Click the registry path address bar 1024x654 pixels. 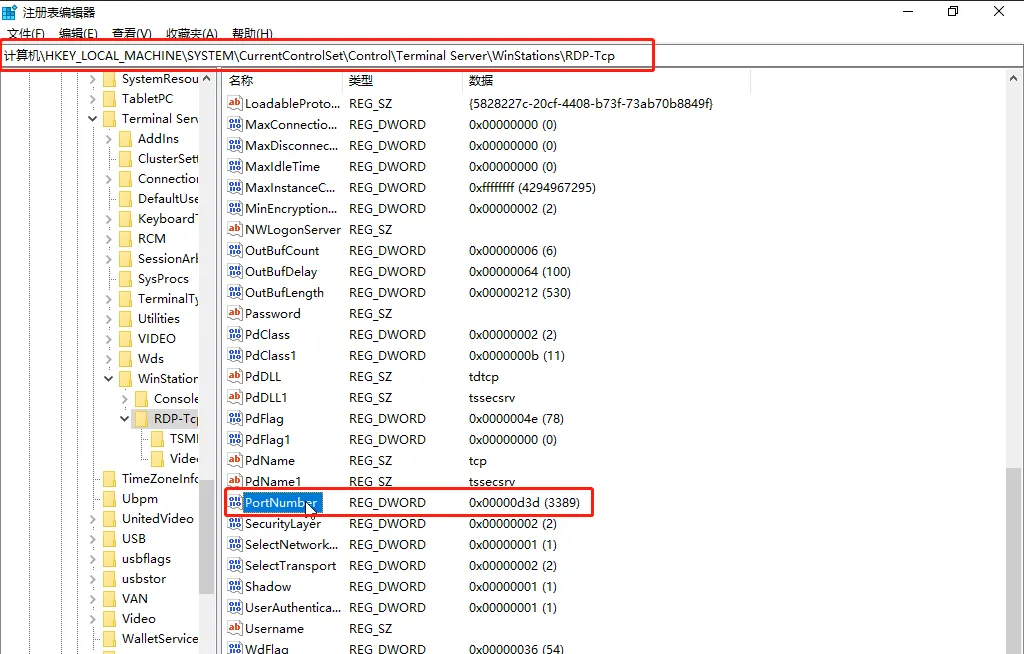[328, 56]
